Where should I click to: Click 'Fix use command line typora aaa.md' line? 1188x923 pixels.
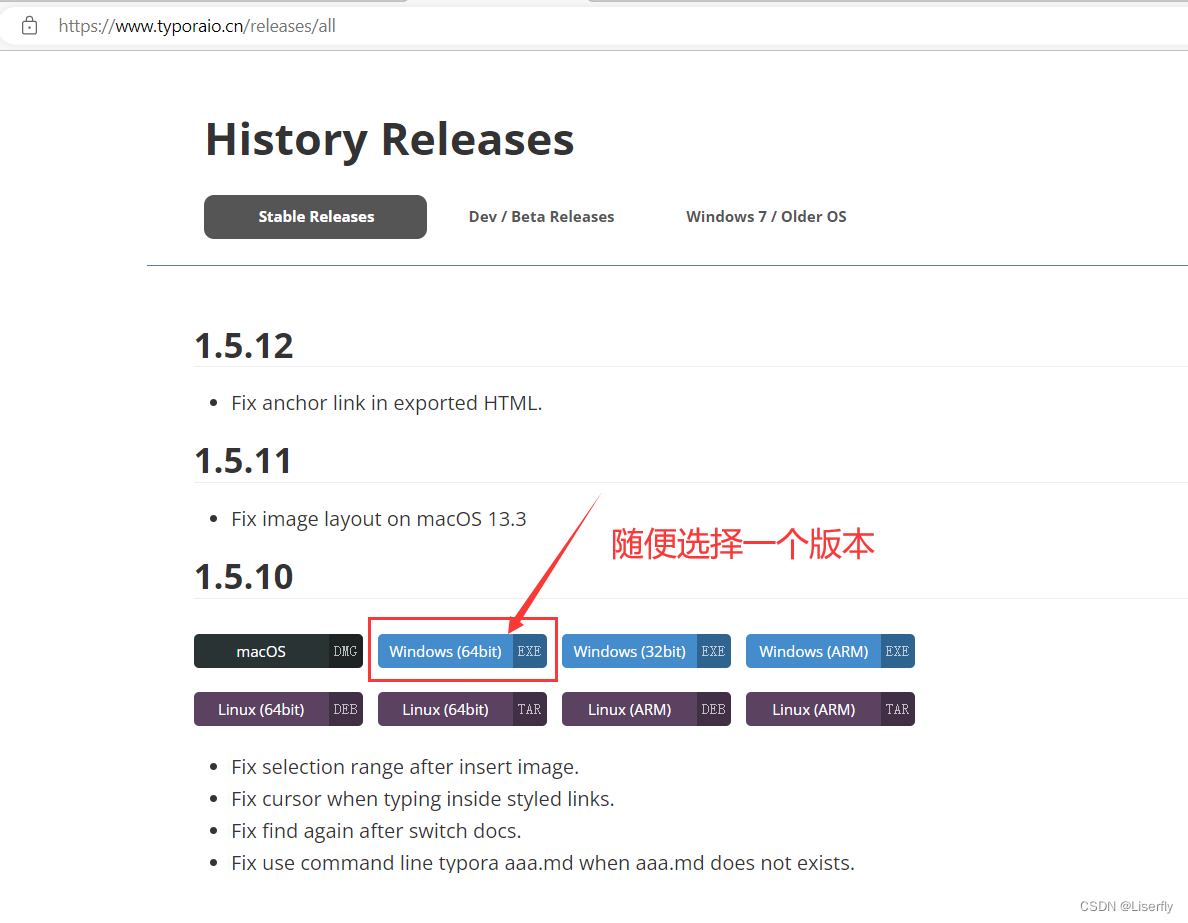pos(542,863)
